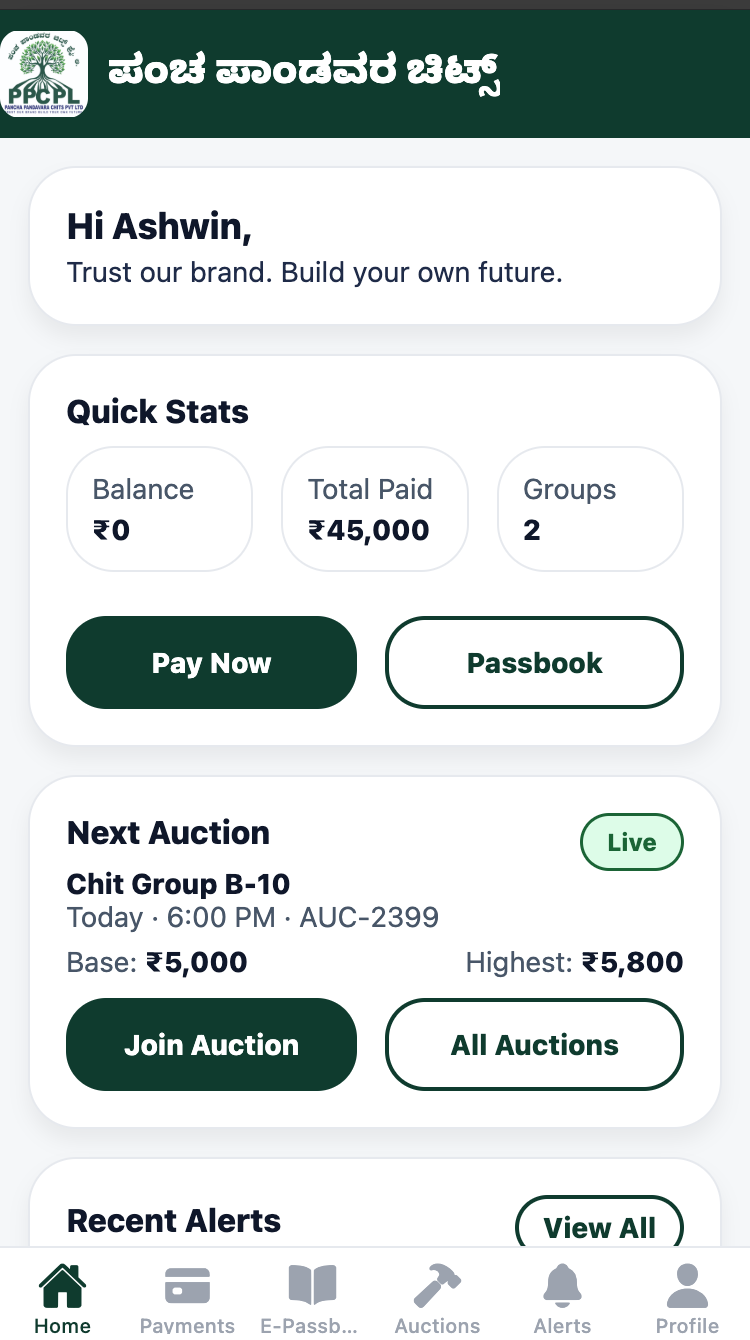Open Payments card icon in bottom bar

(187, 1286)
